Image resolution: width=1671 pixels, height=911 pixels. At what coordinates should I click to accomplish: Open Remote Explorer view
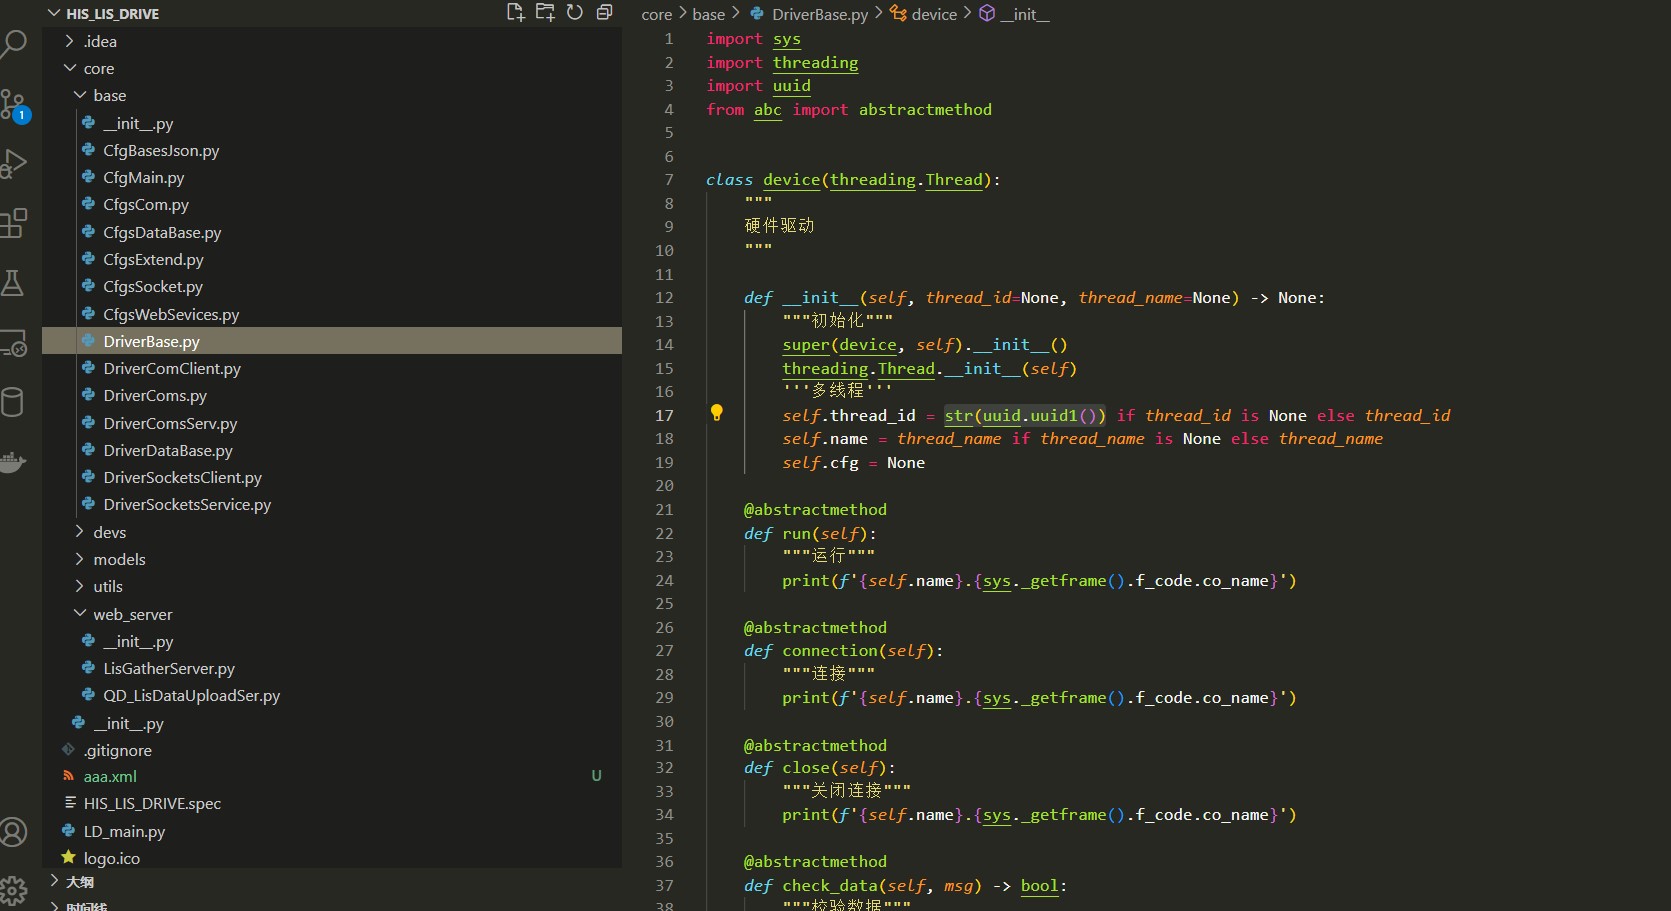pyautogui.click(x=13, y=343)
